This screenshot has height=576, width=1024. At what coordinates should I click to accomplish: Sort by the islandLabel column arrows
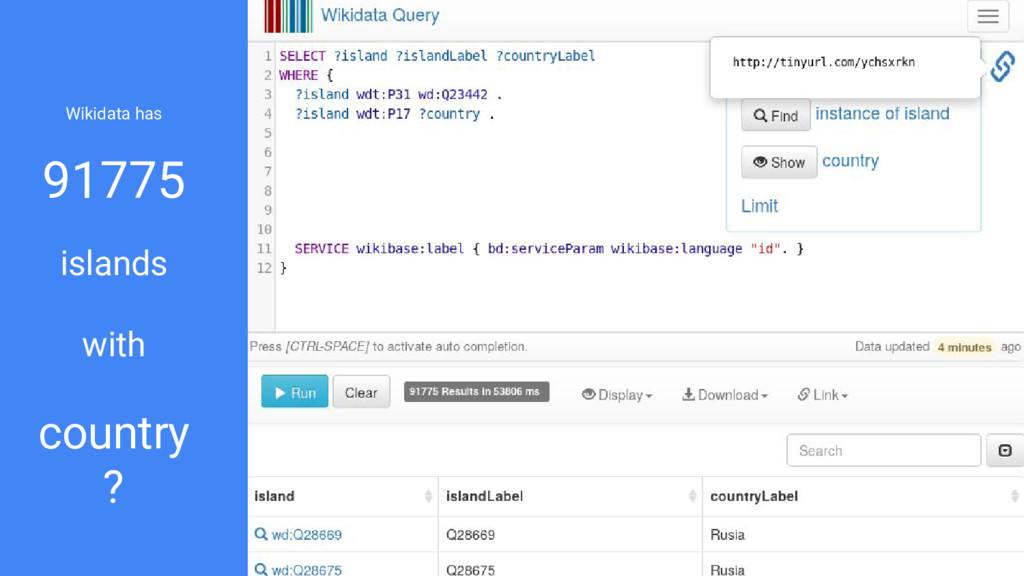pos(692,496)
